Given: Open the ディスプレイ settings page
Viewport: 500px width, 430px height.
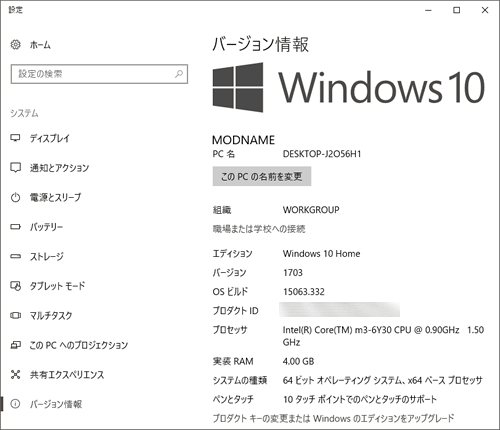Looking at the screenshot, I should point(50,138).
